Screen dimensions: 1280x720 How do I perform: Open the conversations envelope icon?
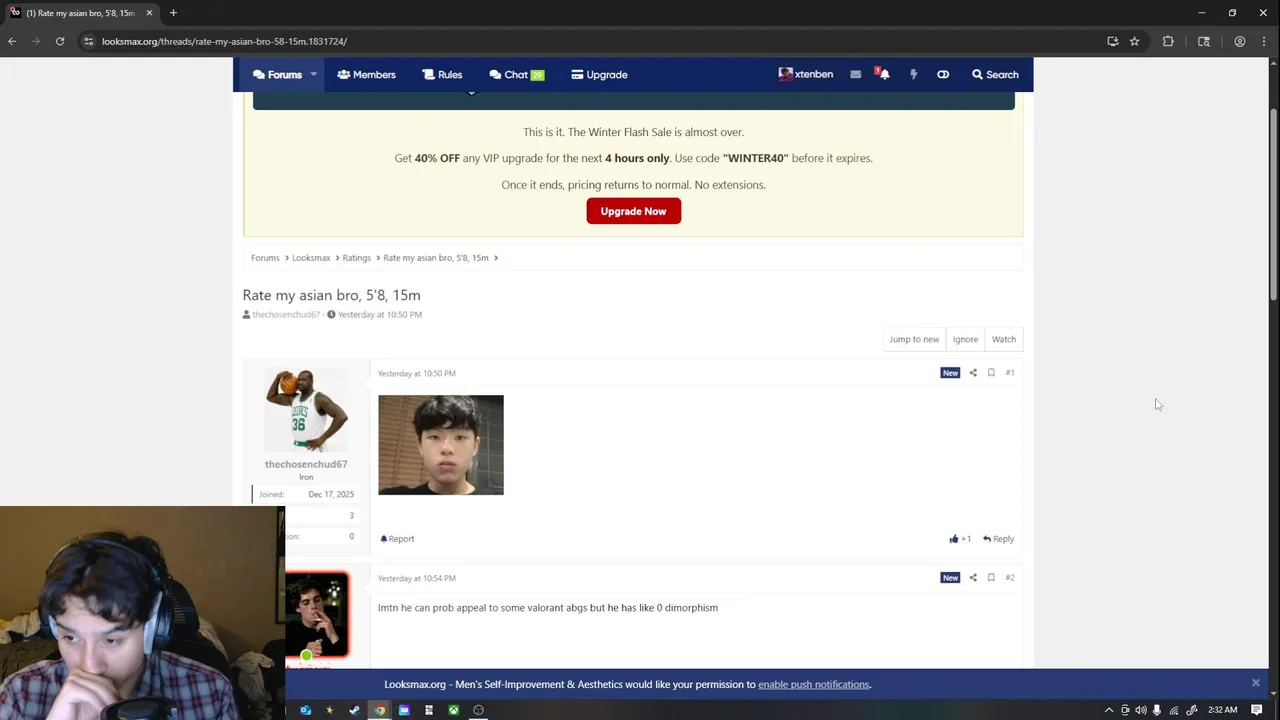click(855, 74)
